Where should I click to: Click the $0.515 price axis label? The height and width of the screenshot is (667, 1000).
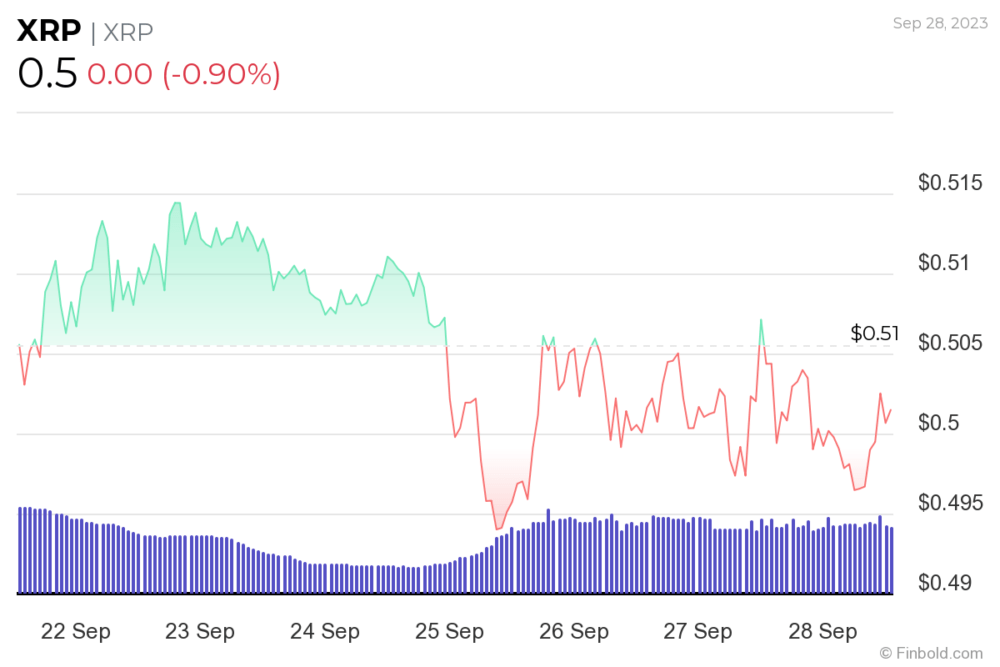pyautogui.click(x=950, y=183)
